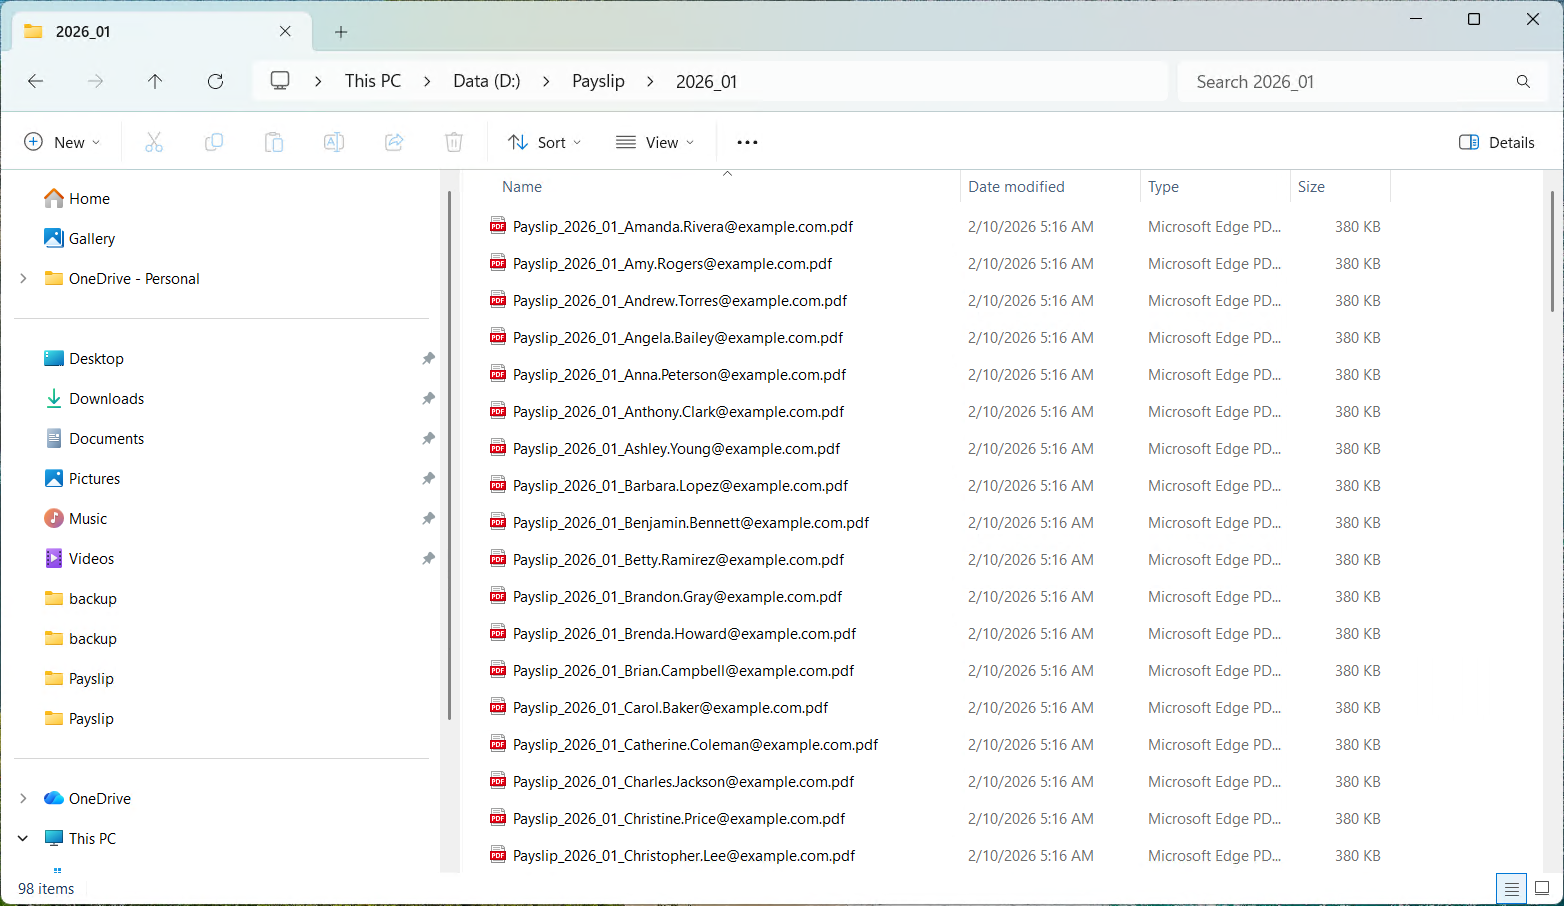The width and height of the screenshot is (1564, 906).
Task: Open the View dropdown
Action: pos(655,141)
